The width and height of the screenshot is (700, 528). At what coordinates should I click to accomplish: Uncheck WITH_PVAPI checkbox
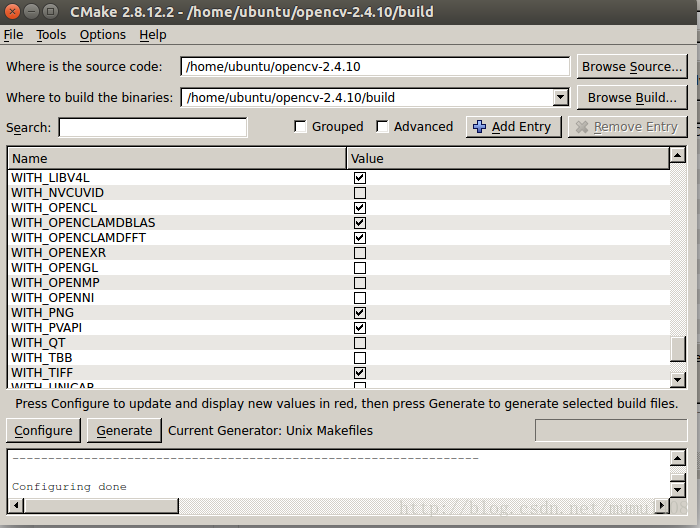pos(360,328)
